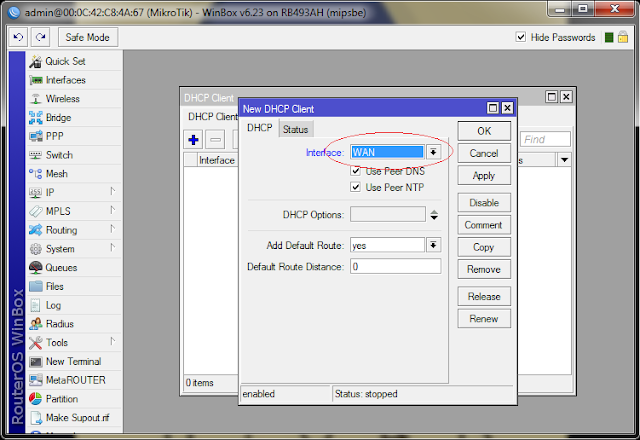Click blue plus add DHCP client
Screen dimensions: 640x440
click(x=193, y=140)
